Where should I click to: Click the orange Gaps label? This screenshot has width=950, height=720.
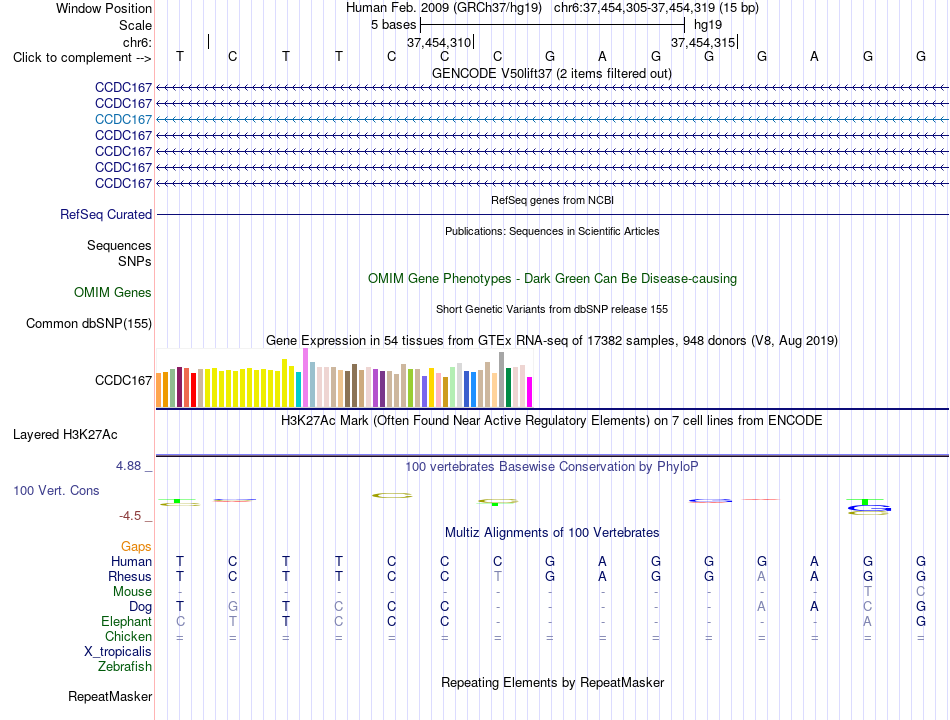tap(136, 547)
